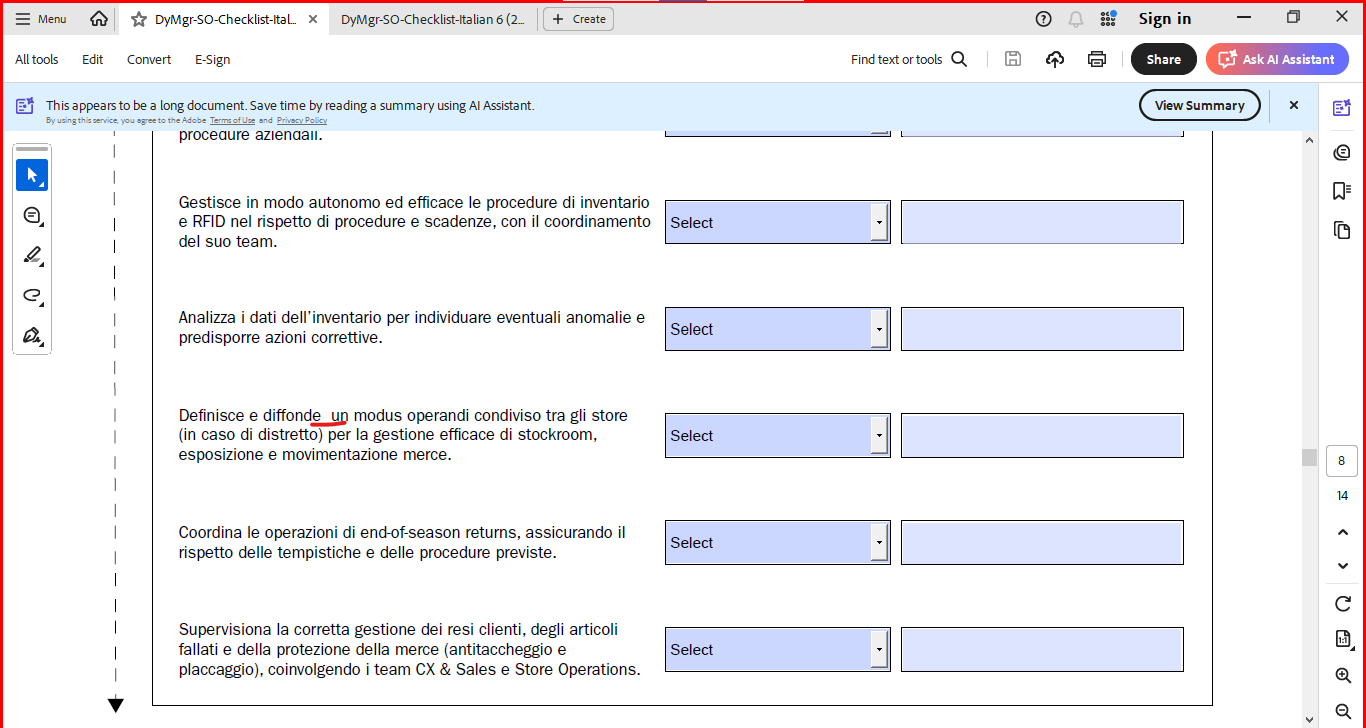Zoom in using the magnifier plus icon
1366x728 pixels.
1343,676
